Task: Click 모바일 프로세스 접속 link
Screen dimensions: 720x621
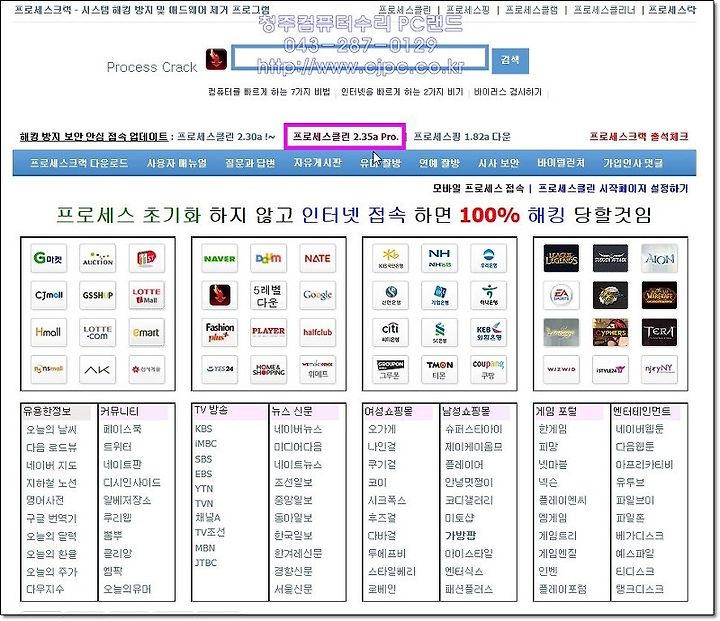Action: [478, 188]
